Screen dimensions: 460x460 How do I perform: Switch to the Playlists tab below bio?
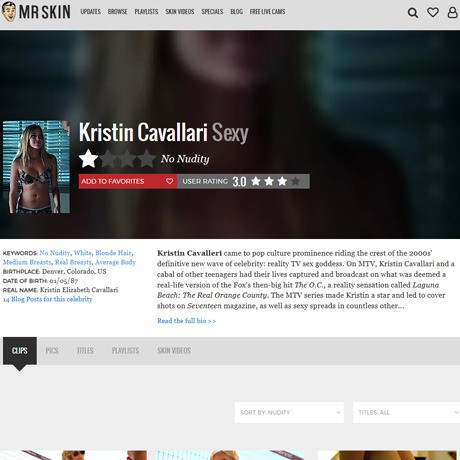click(x=125, y=351)
